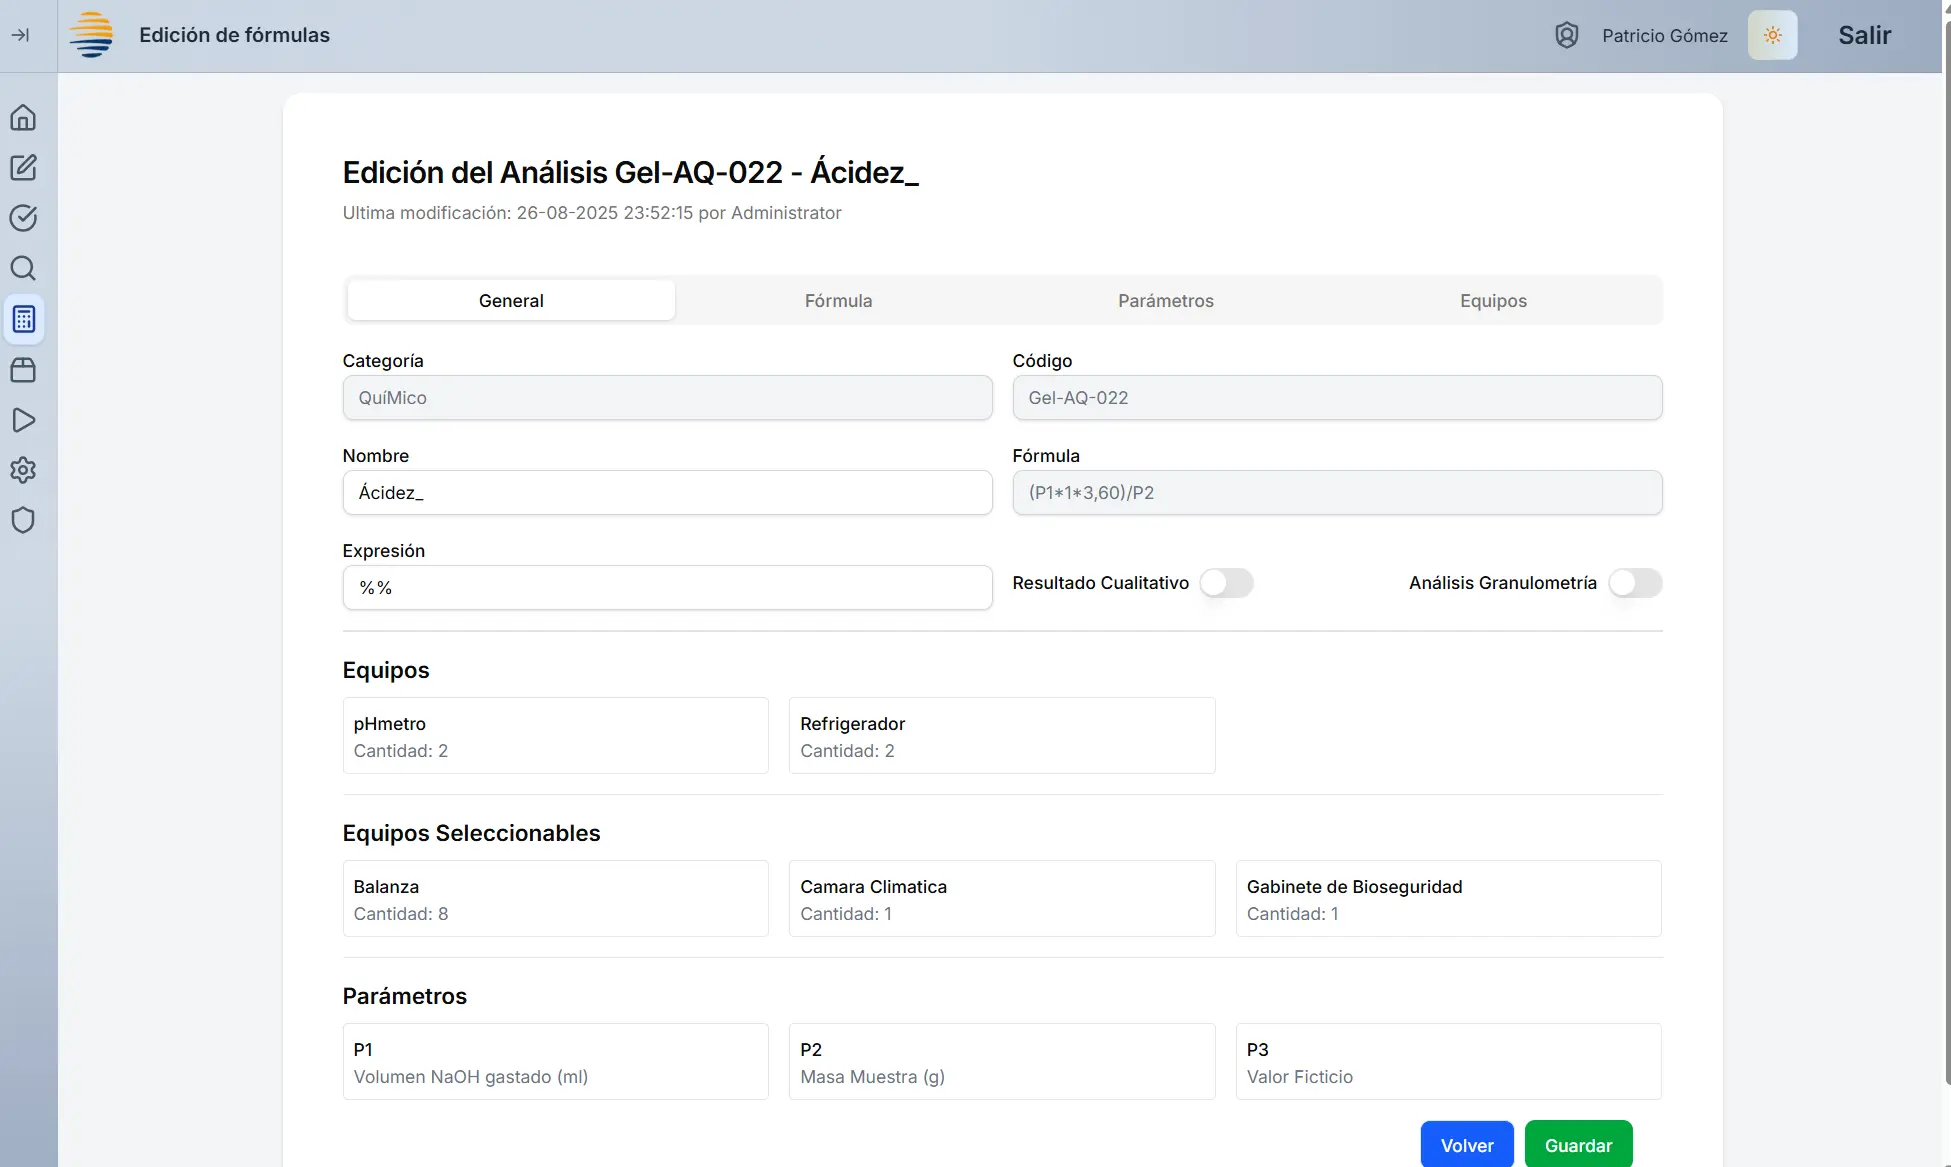Open the Home sidebar icon

tap(23, 118)
